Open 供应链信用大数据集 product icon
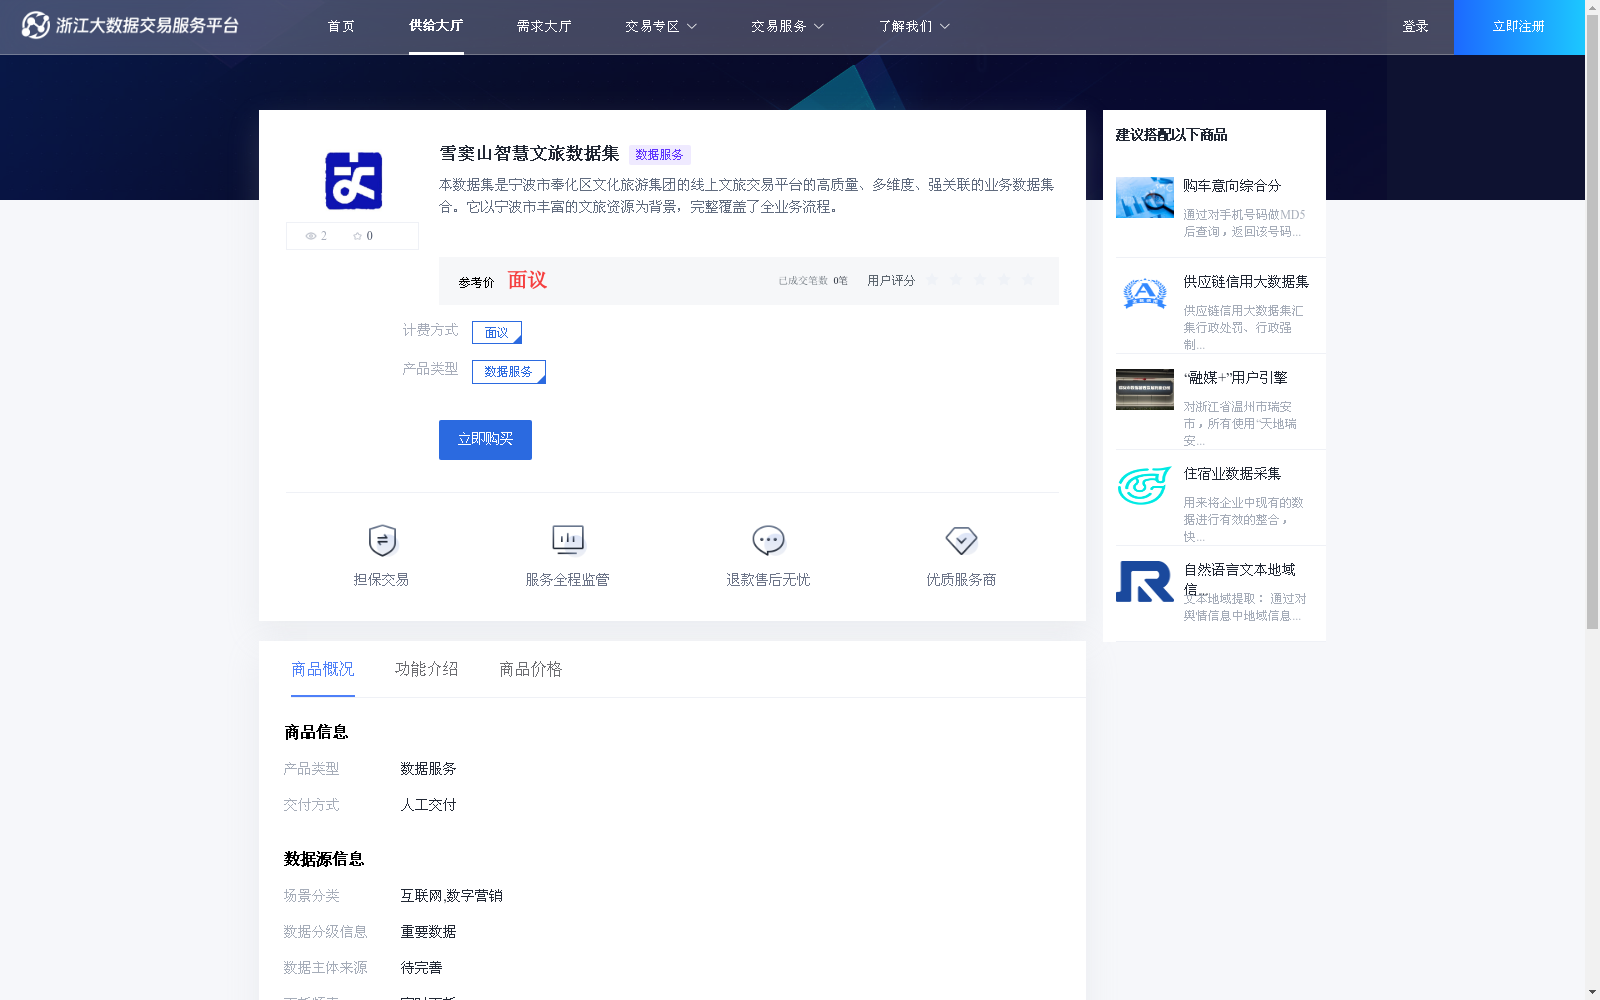The image size is (1600, 1000). click(x=1145, y=293)
